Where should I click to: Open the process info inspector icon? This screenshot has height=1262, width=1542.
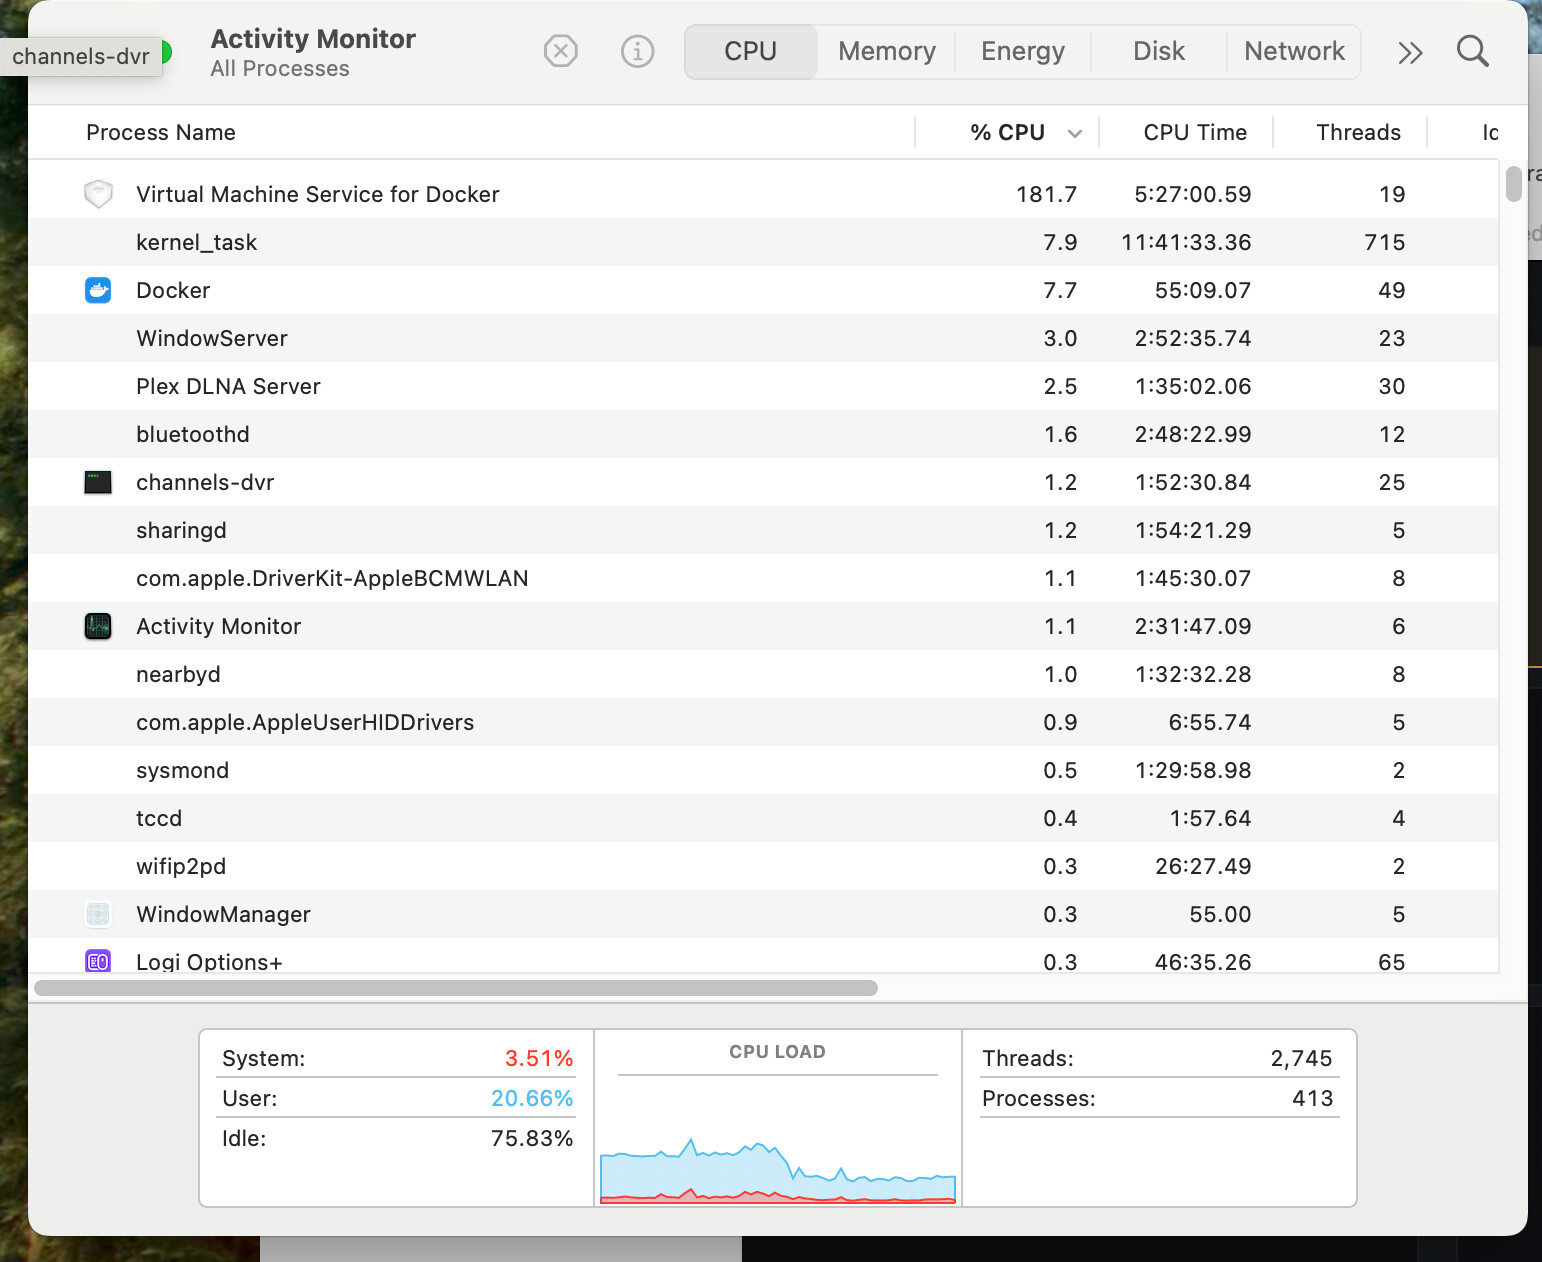[x=637, y=51]
